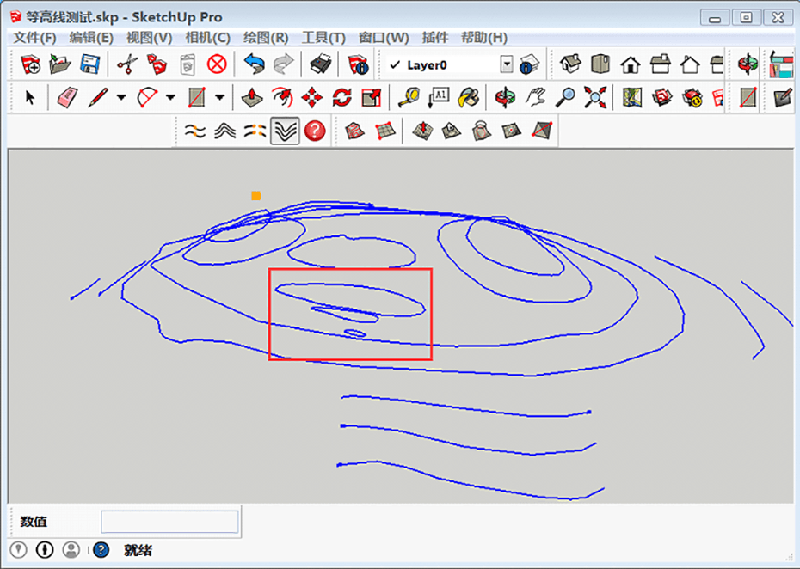Activate the Pan hand tool
This screenshot has width=800, height=569.
tap(535, 97)
